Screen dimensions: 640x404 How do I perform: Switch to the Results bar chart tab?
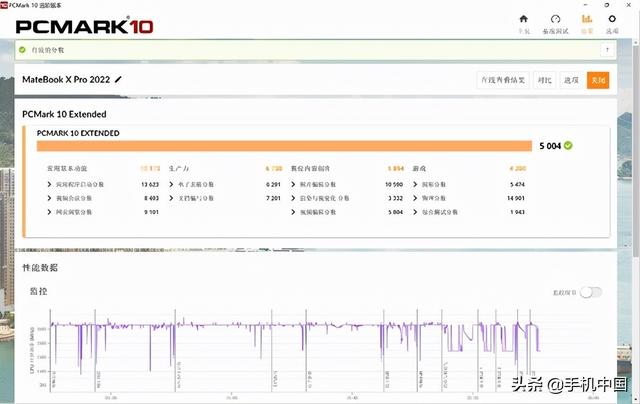[586, 23]
